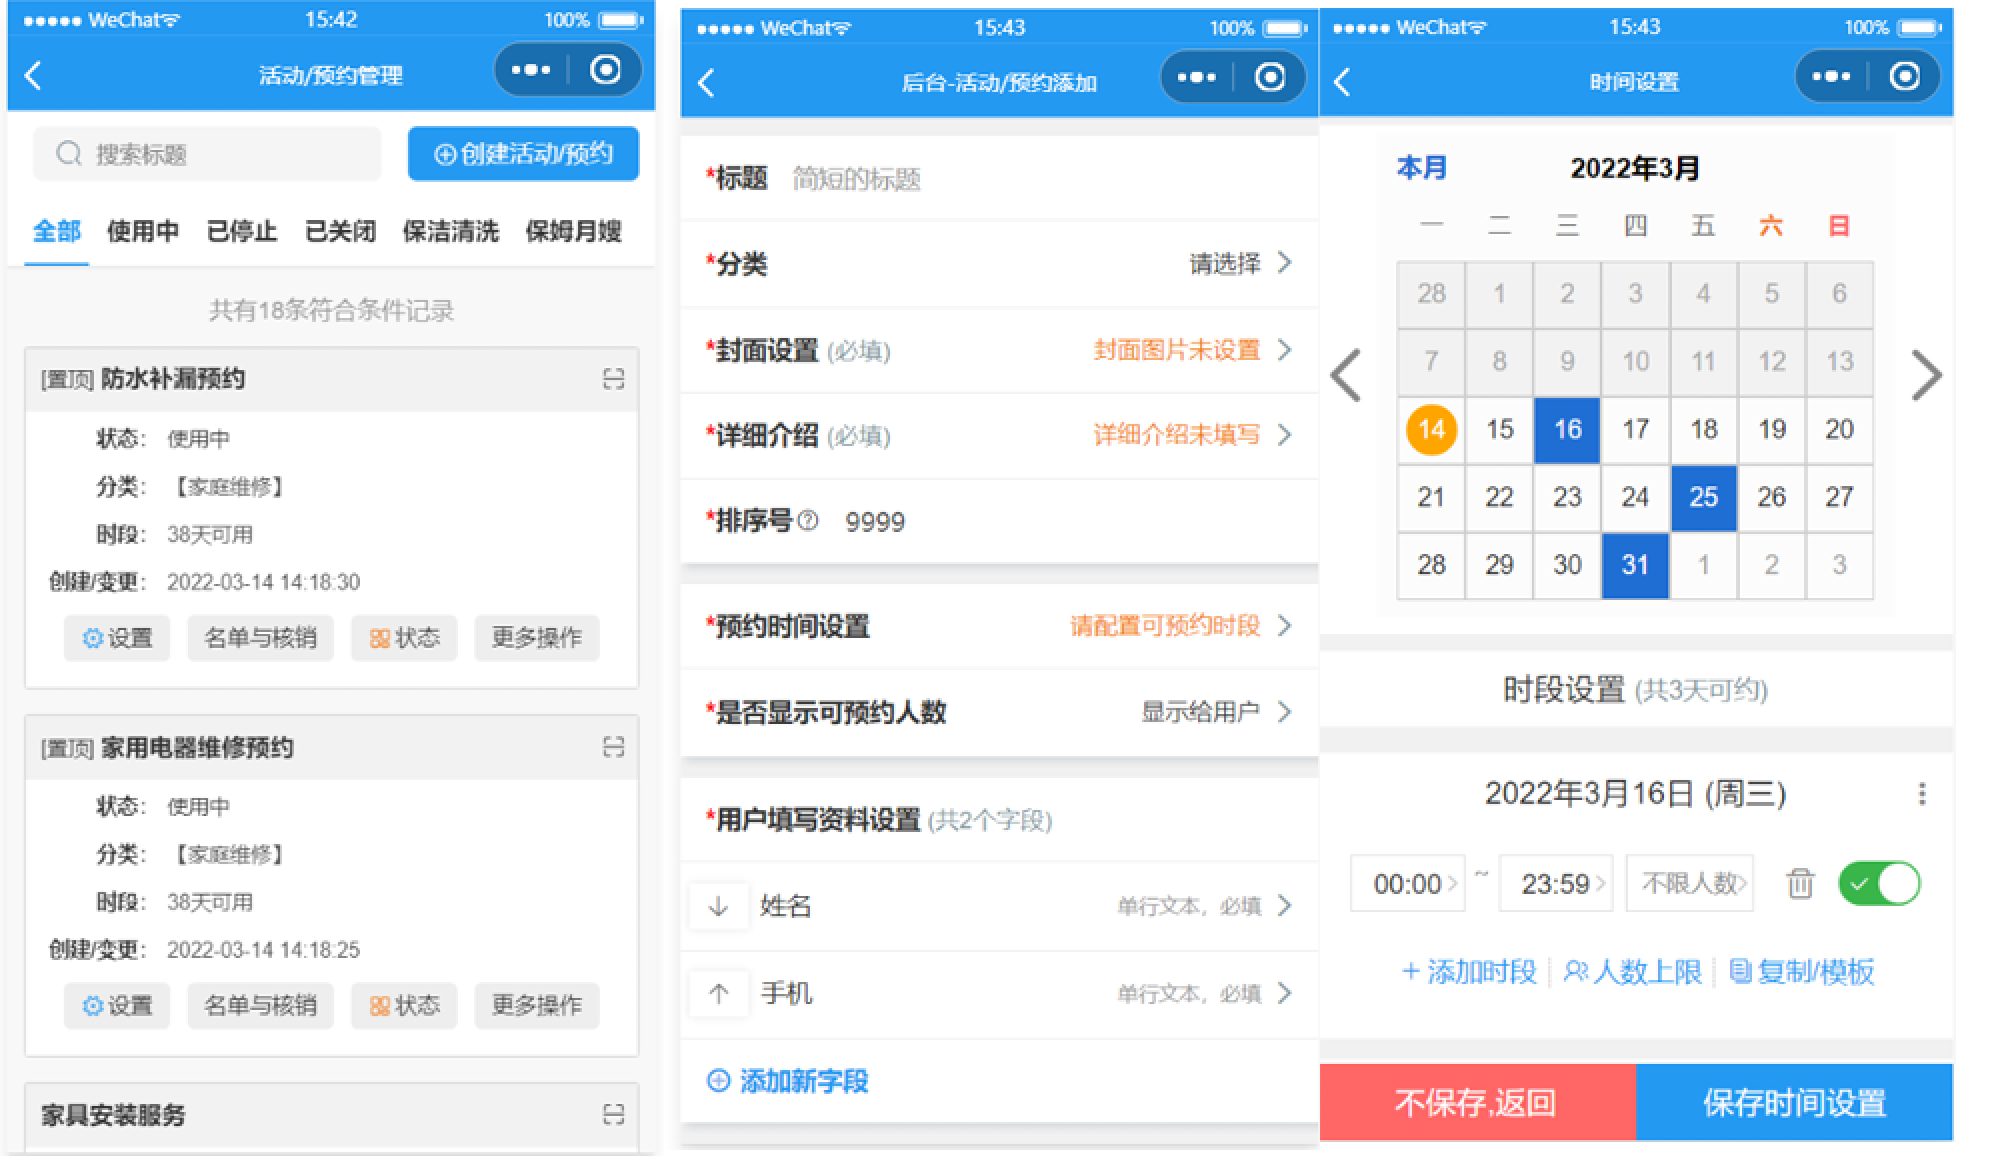Select calendar date 27
This screenshot has width=1990, height=1156.
[1839, 498]
